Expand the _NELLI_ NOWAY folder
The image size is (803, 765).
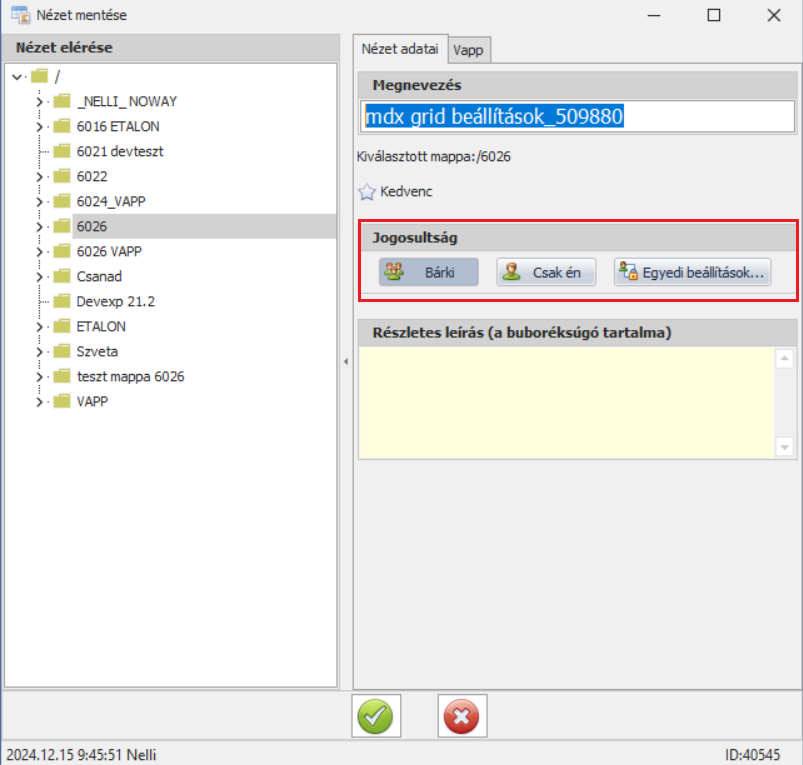click(x=40, y=102)
